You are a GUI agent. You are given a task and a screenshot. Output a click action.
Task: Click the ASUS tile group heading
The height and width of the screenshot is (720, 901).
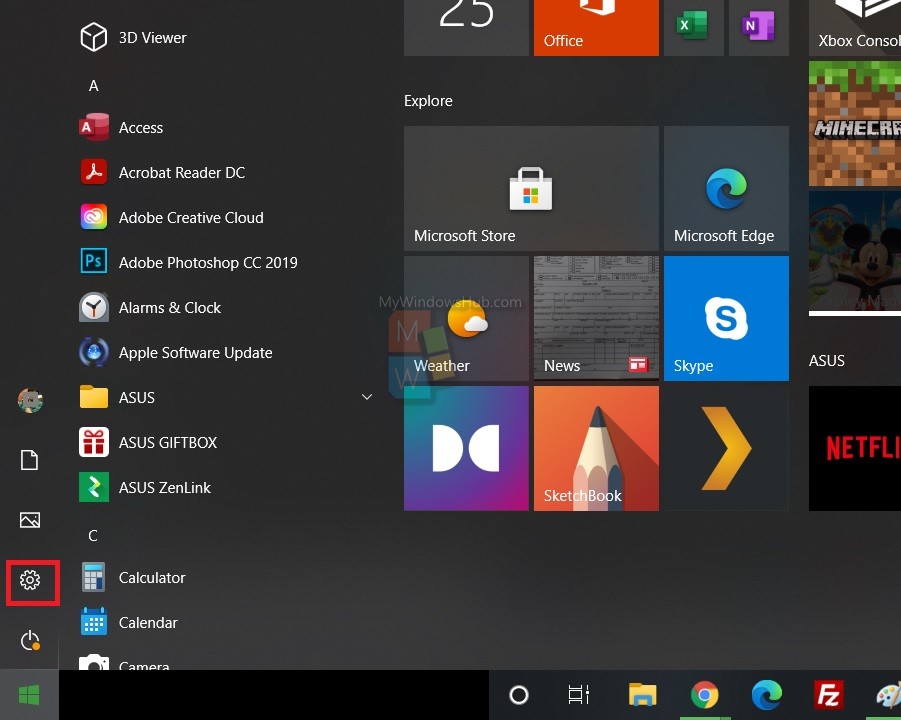(x=827, y=360)
